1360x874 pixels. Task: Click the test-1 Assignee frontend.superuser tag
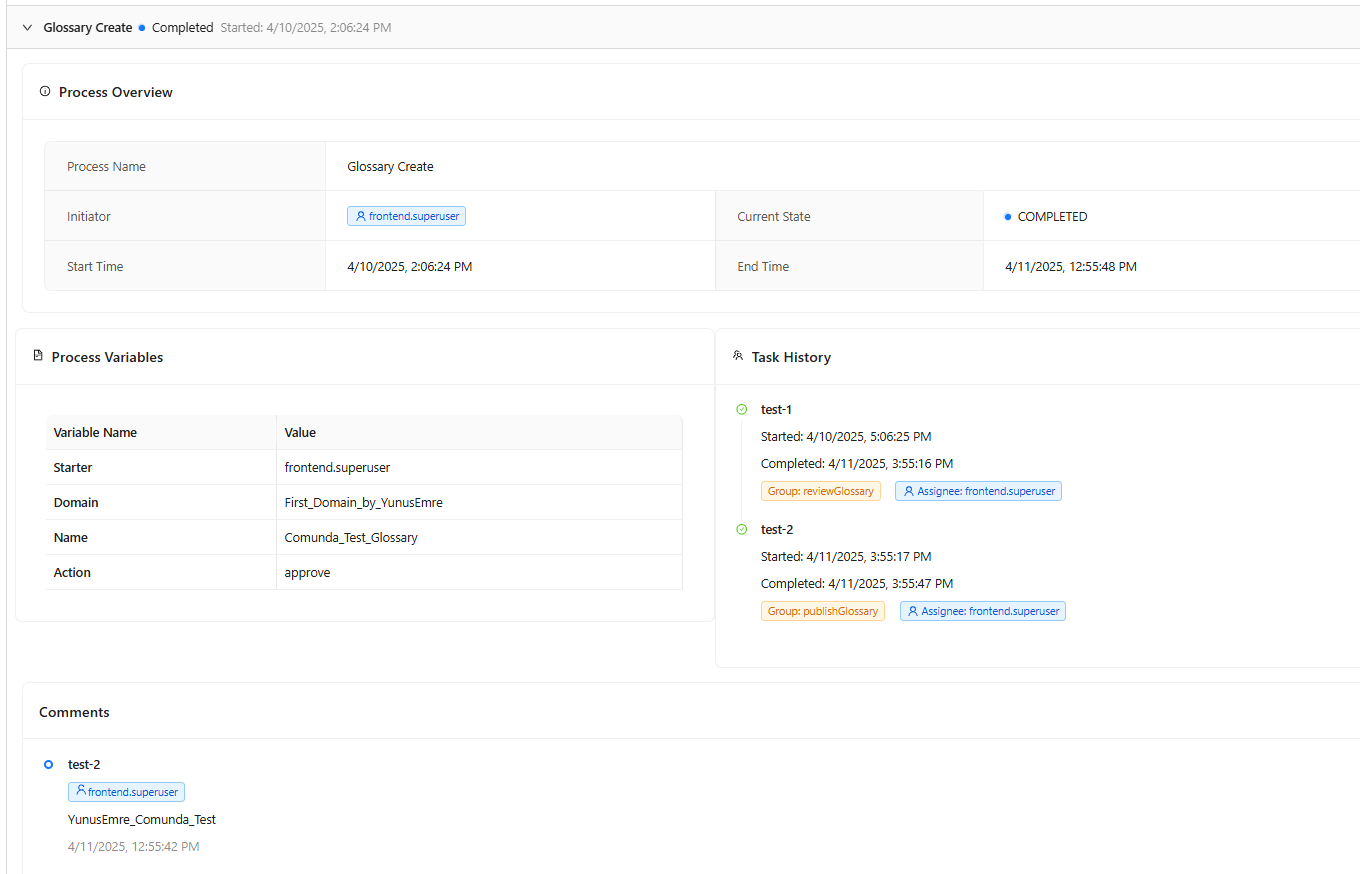[978, 491]
